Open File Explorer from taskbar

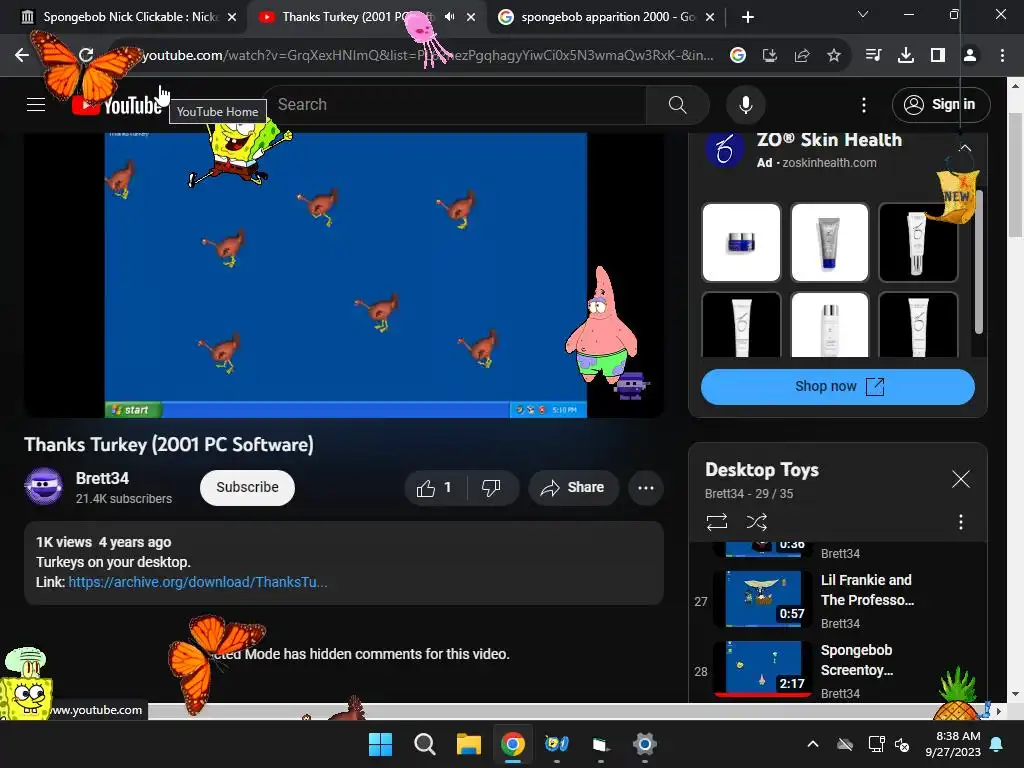(x=468, y=744)
